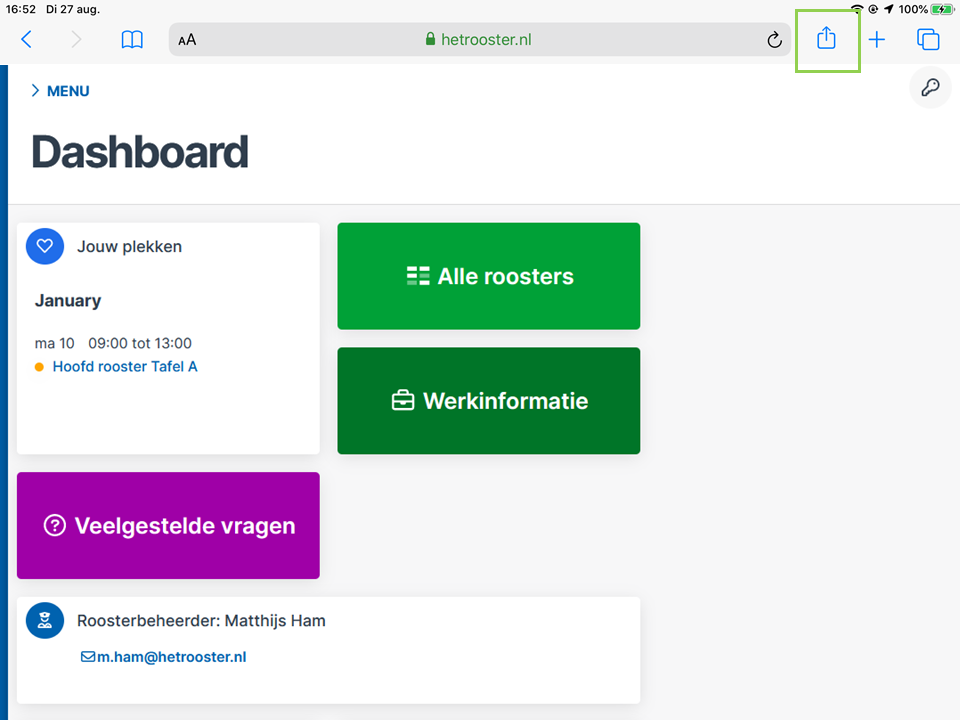Show all open tabs overview
The image size is (960, 720).
click(928, 39)
